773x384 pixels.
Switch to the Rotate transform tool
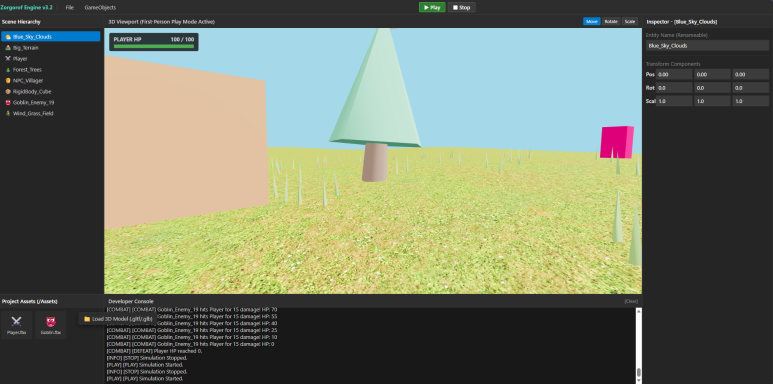pyautogui.click(x=611, y=22)
